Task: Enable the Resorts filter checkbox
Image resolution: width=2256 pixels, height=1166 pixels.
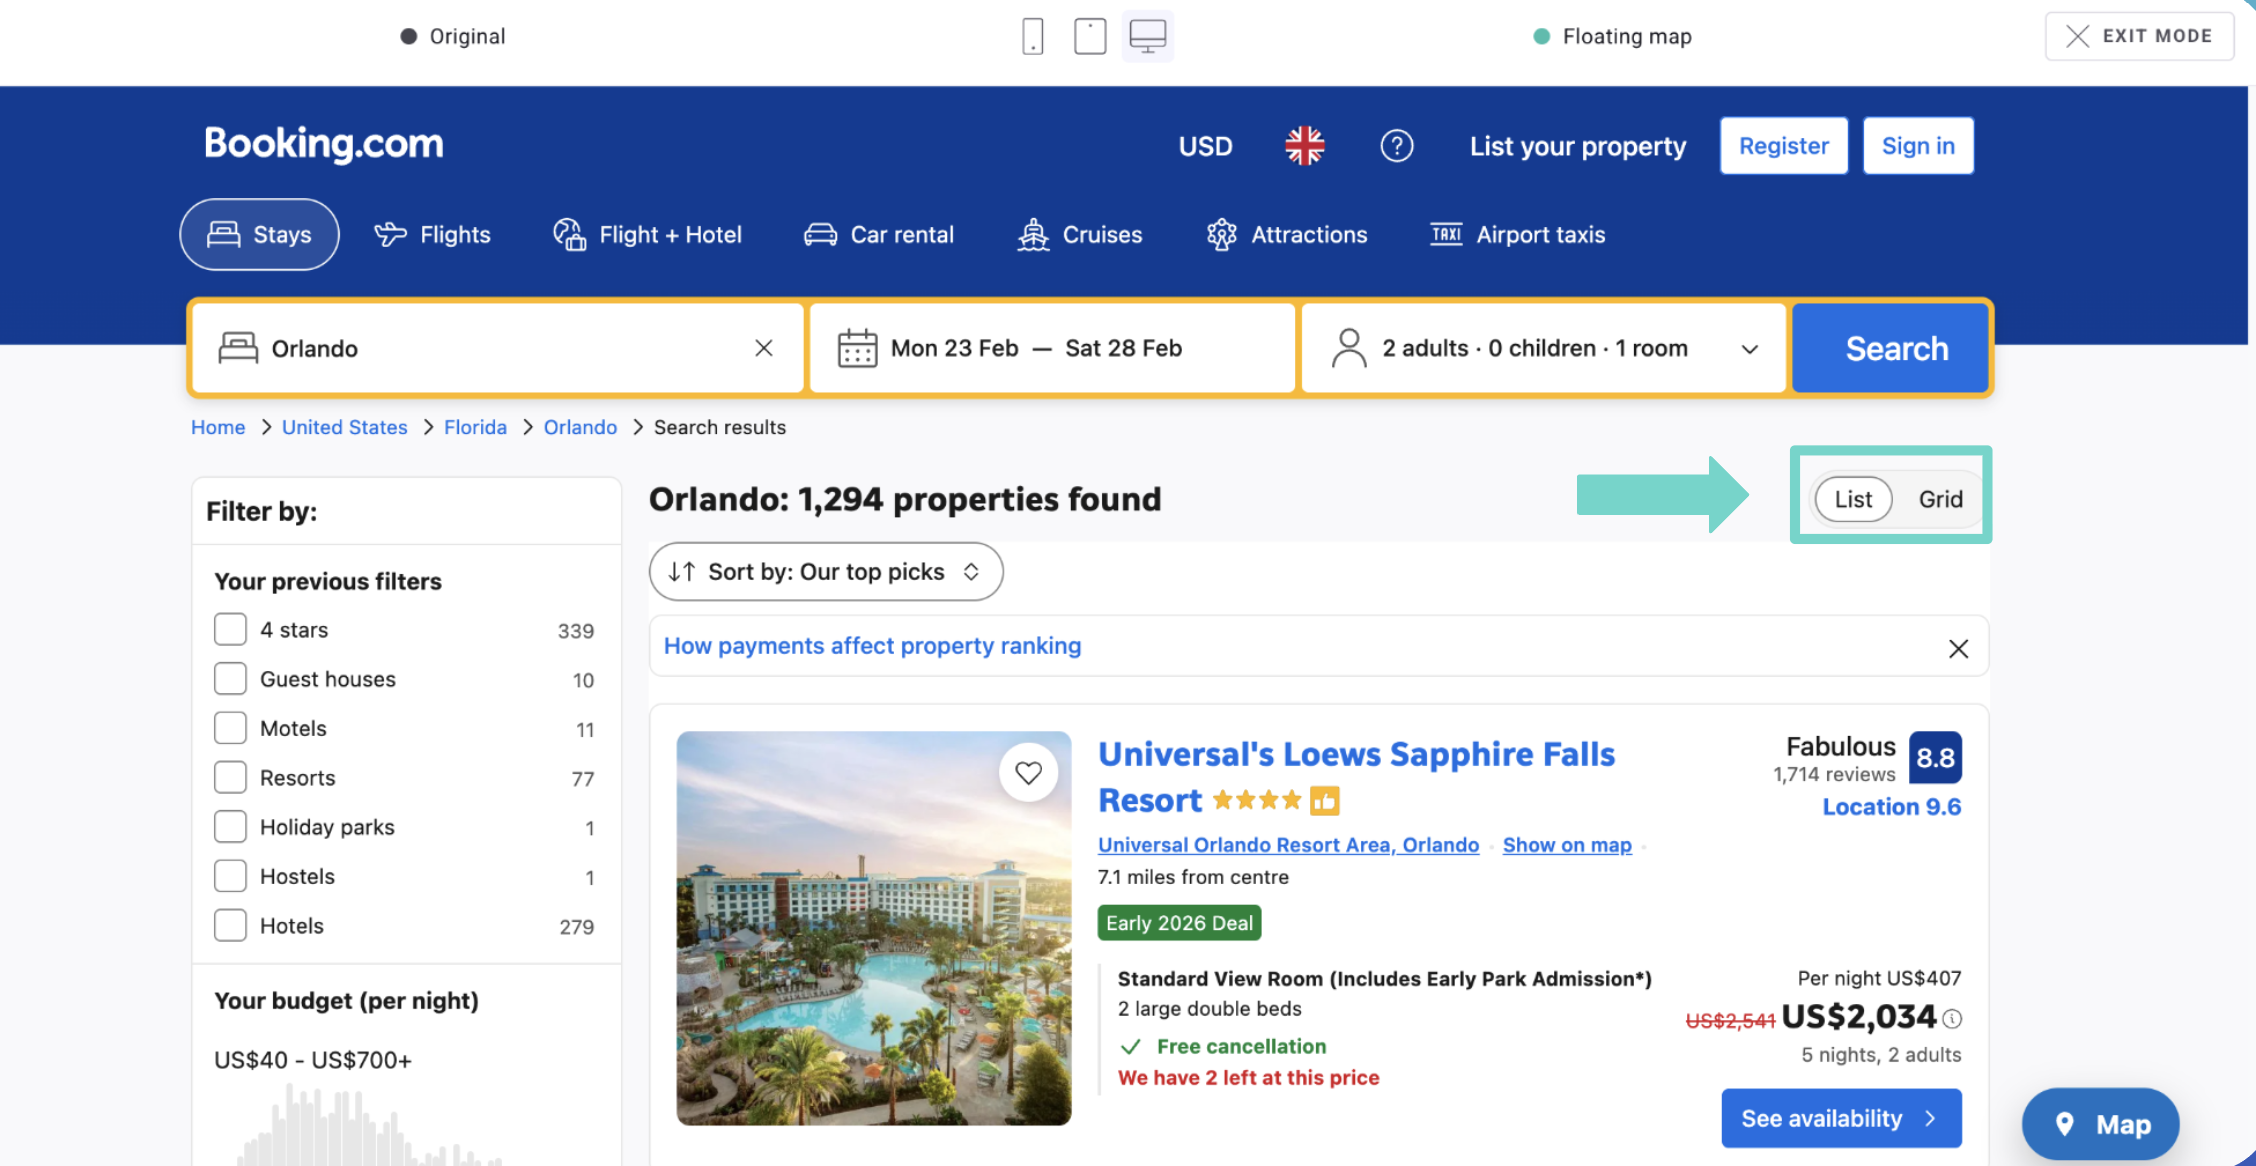Action: [230, 778]
